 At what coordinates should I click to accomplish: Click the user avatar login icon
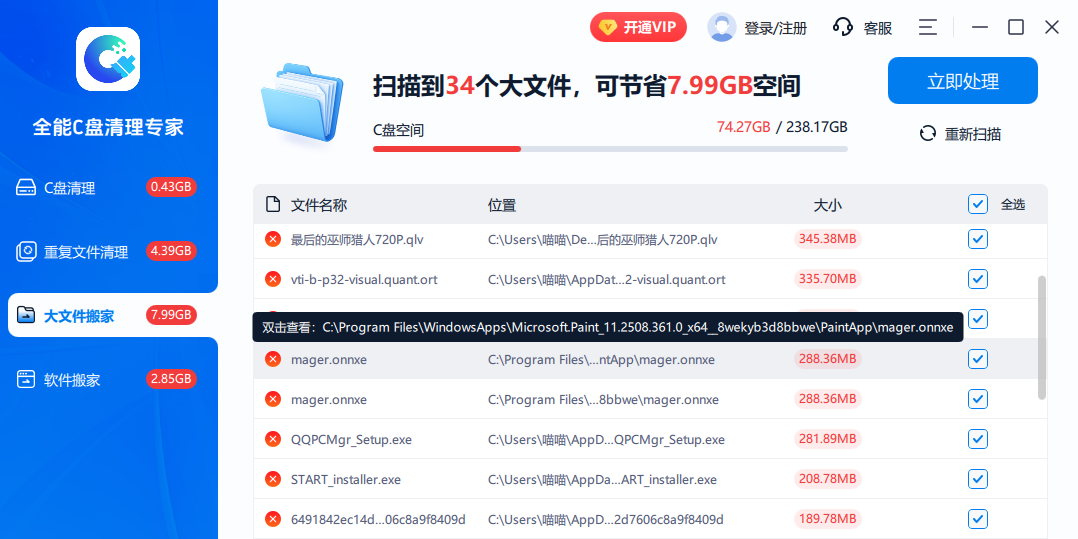[x=721, y=28]
